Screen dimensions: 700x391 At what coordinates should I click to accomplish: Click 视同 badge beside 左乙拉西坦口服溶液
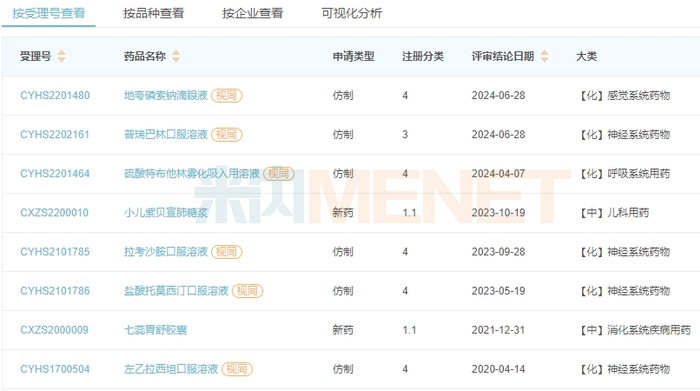point(237,369)
